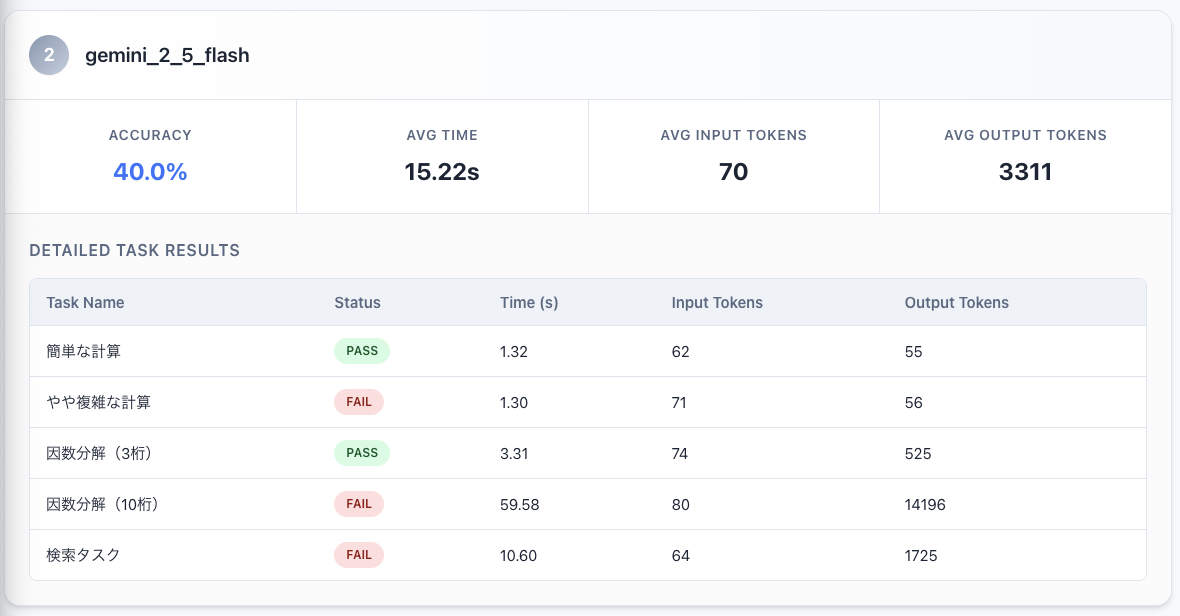
Task: Click FAIL badge for 因数分解（10桁）
Action: pyautogui.click(x=358, y=504)
